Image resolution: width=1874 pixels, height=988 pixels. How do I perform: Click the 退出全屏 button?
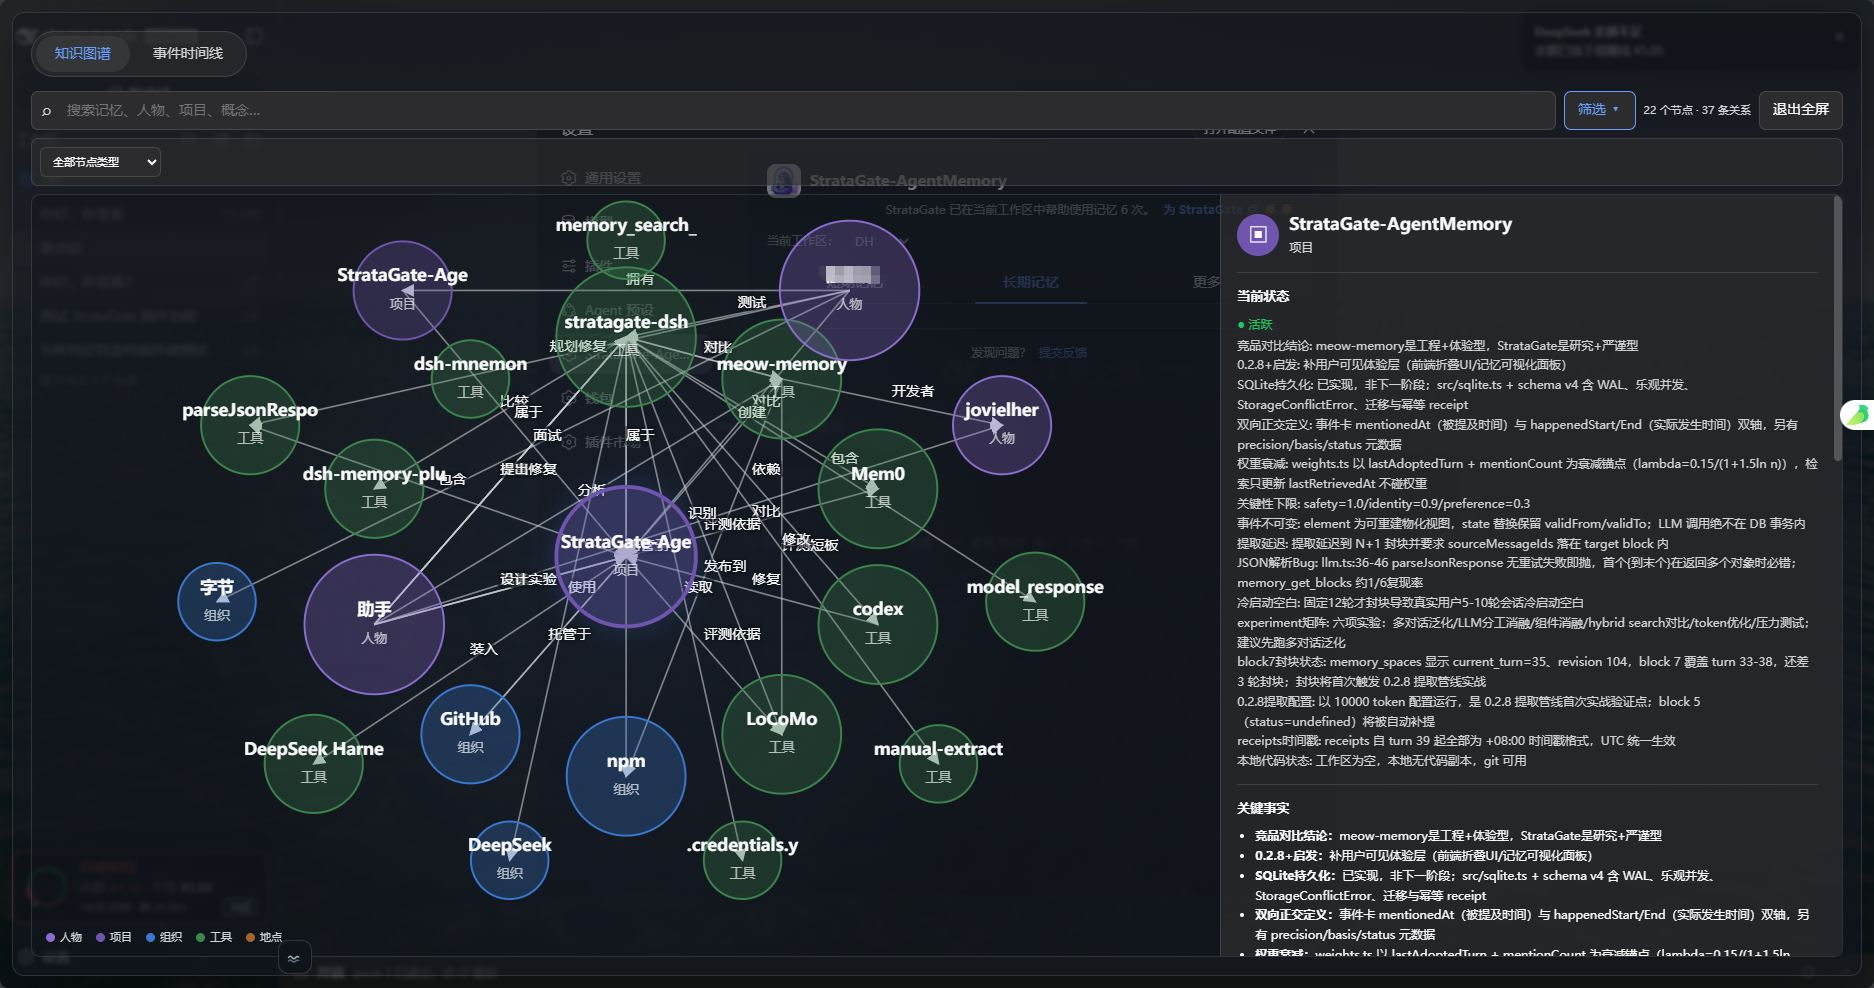point(1800,110)
